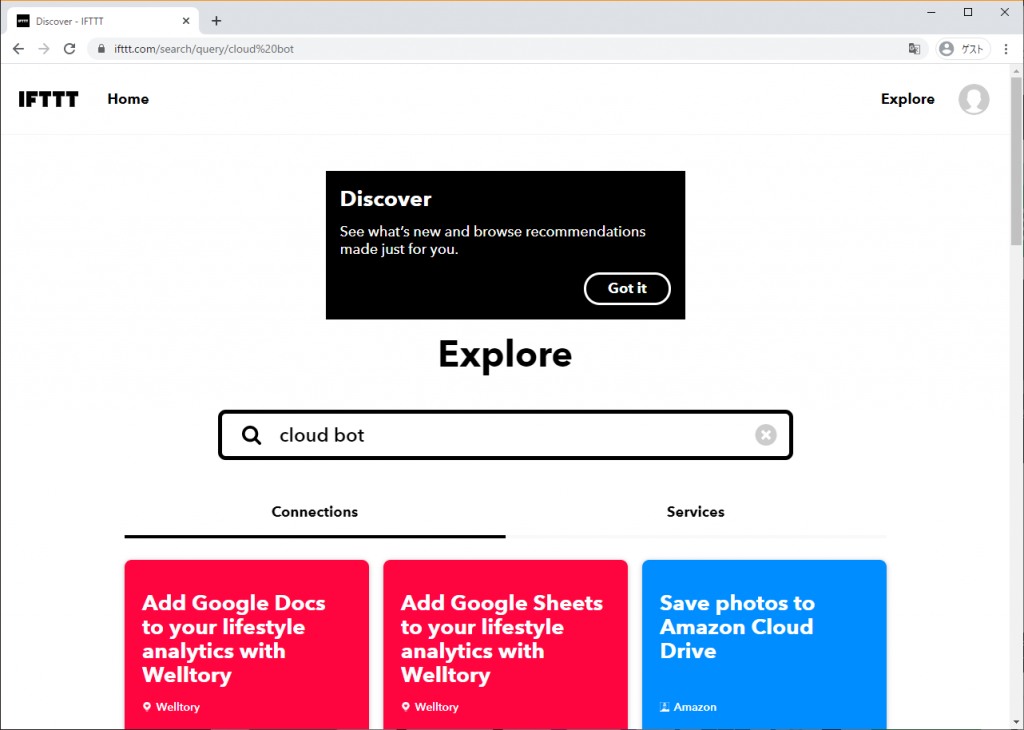The image size is (1024, 730).
Task: Select the Discover - IFTTT browser tab
Action: (x=103, y=21)
